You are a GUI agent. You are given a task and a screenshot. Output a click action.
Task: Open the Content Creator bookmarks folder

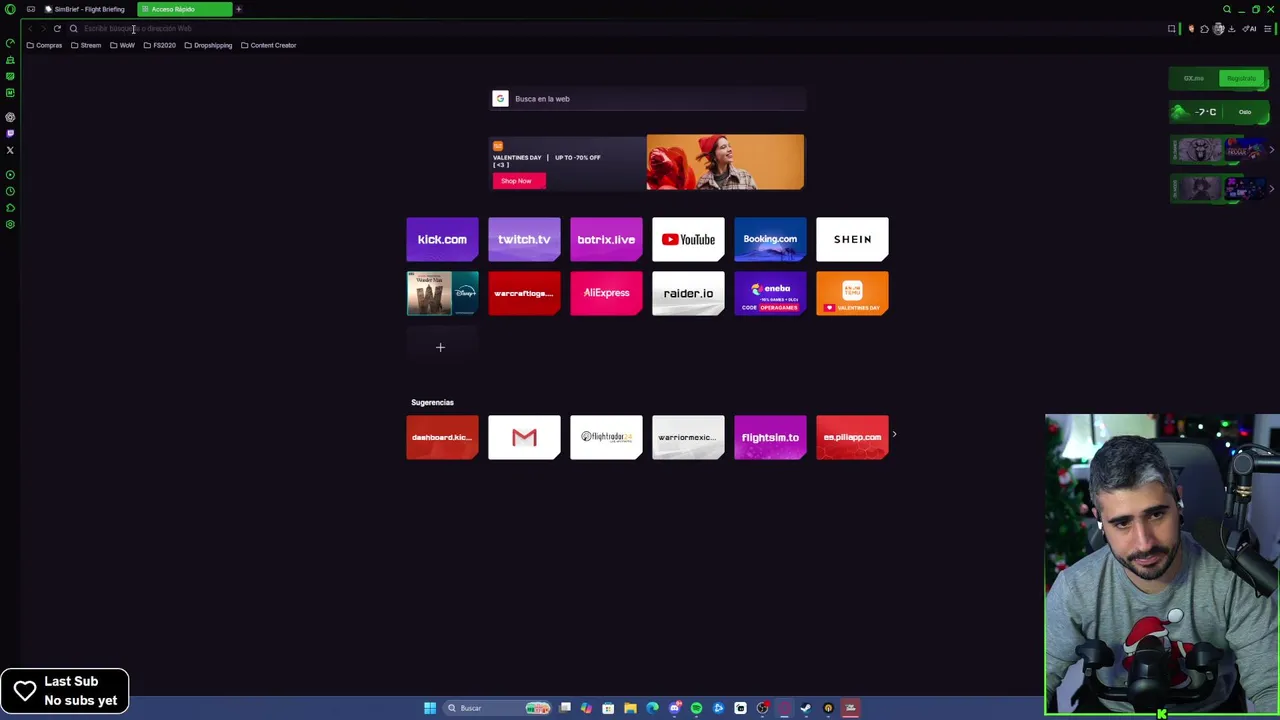point(269,45)
